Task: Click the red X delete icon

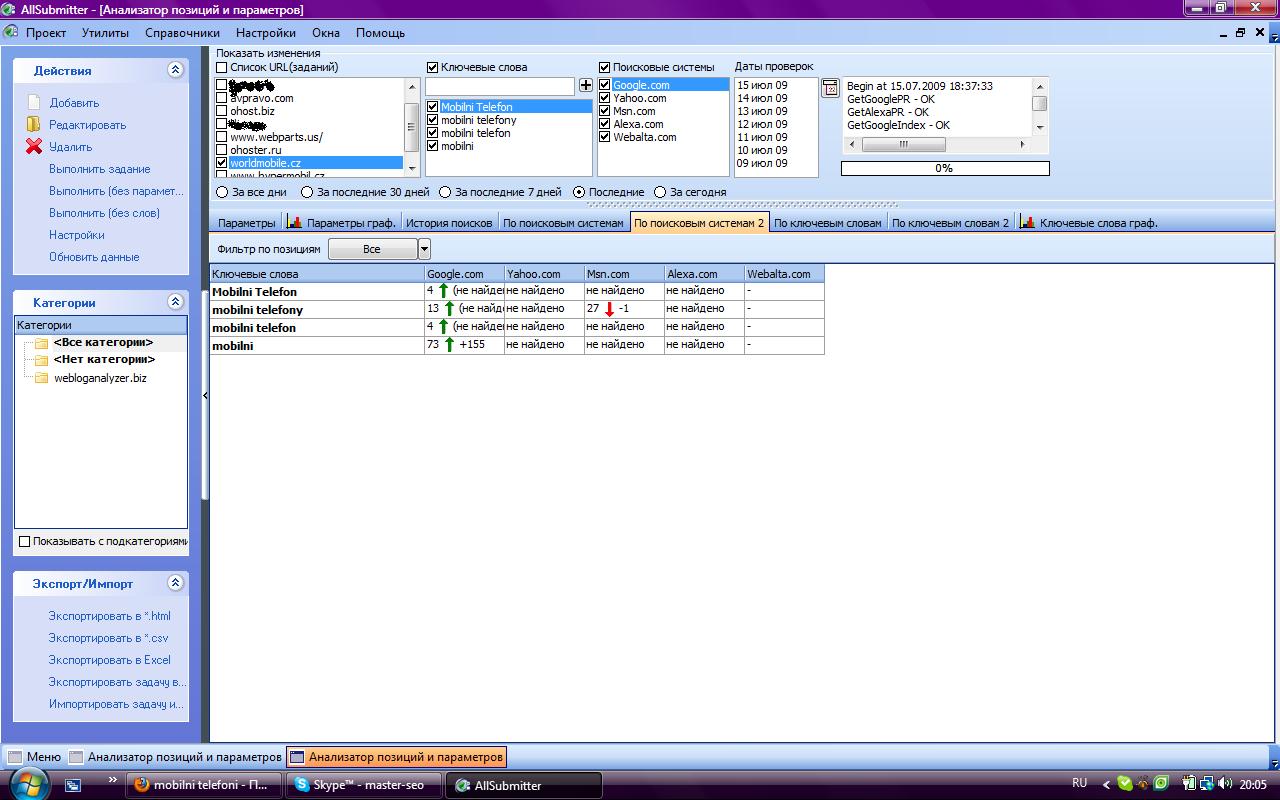Action: 34,147
